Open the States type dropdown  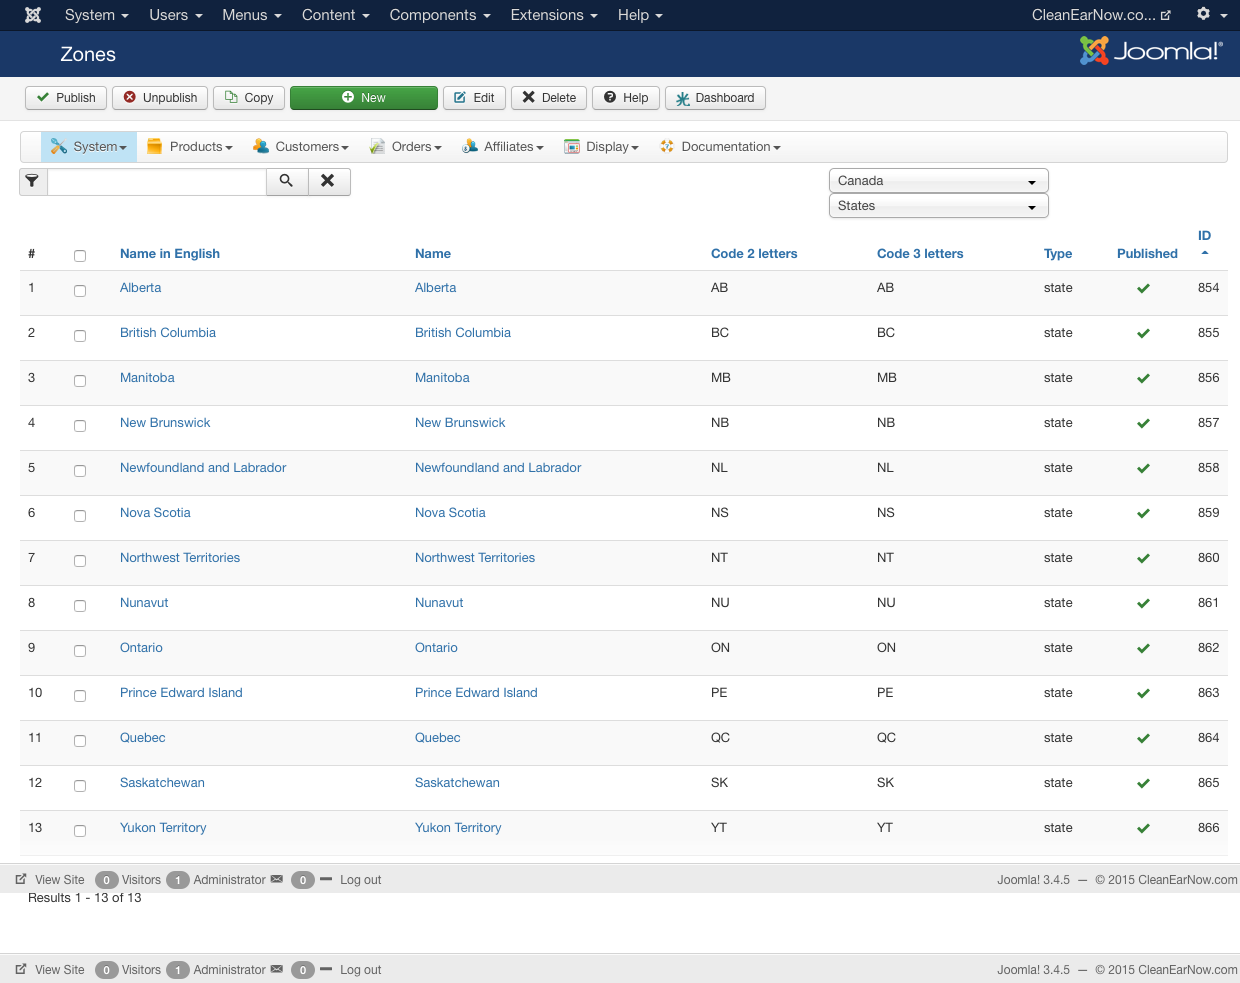coord(938,206)
